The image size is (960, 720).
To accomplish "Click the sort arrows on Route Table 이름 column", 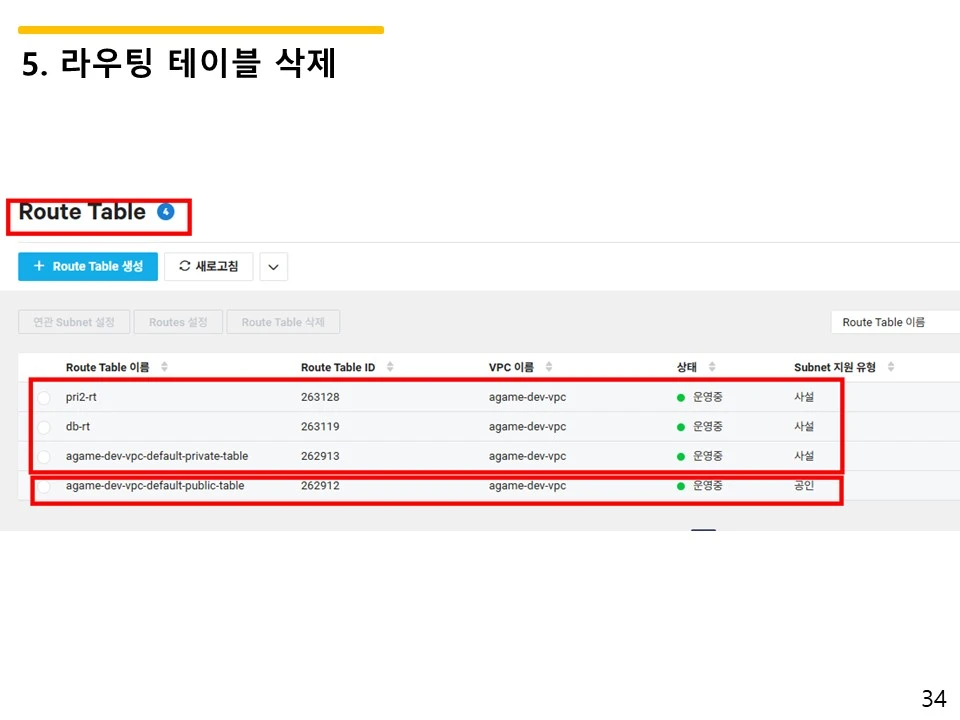I will pos(165,367).
